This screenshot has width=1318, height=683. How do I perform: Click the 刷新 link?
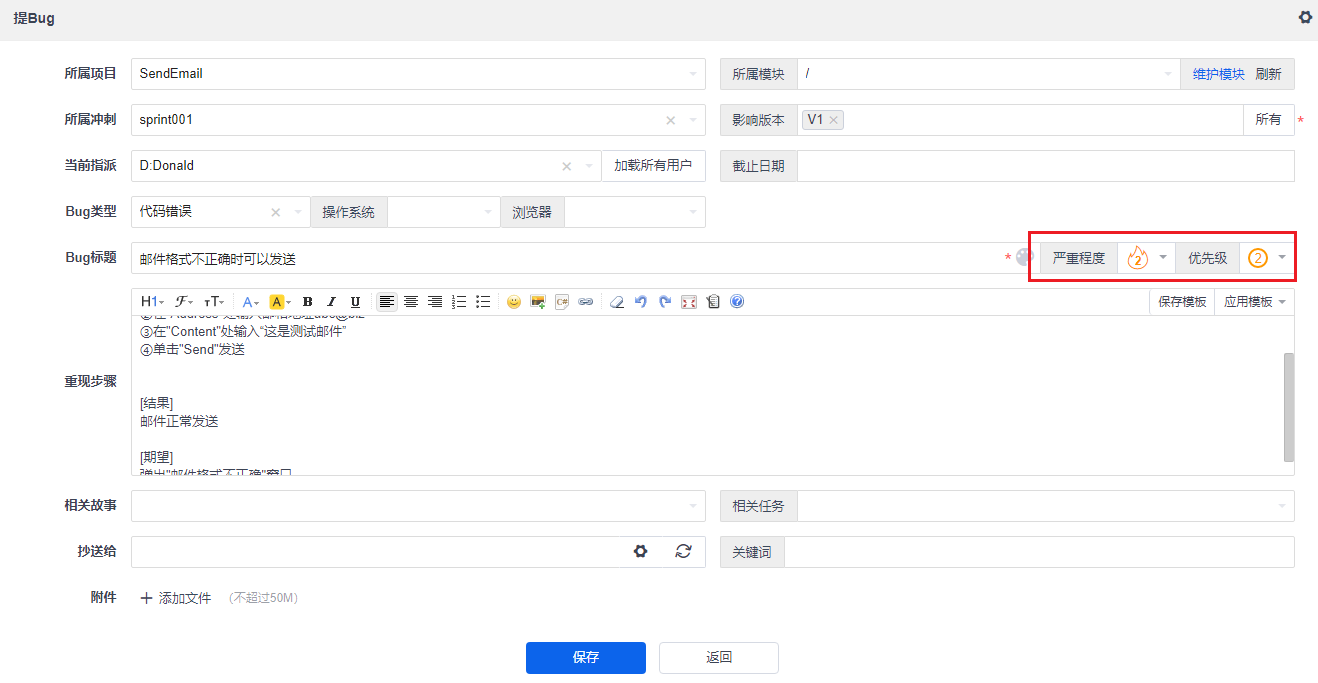[1268, 74]
